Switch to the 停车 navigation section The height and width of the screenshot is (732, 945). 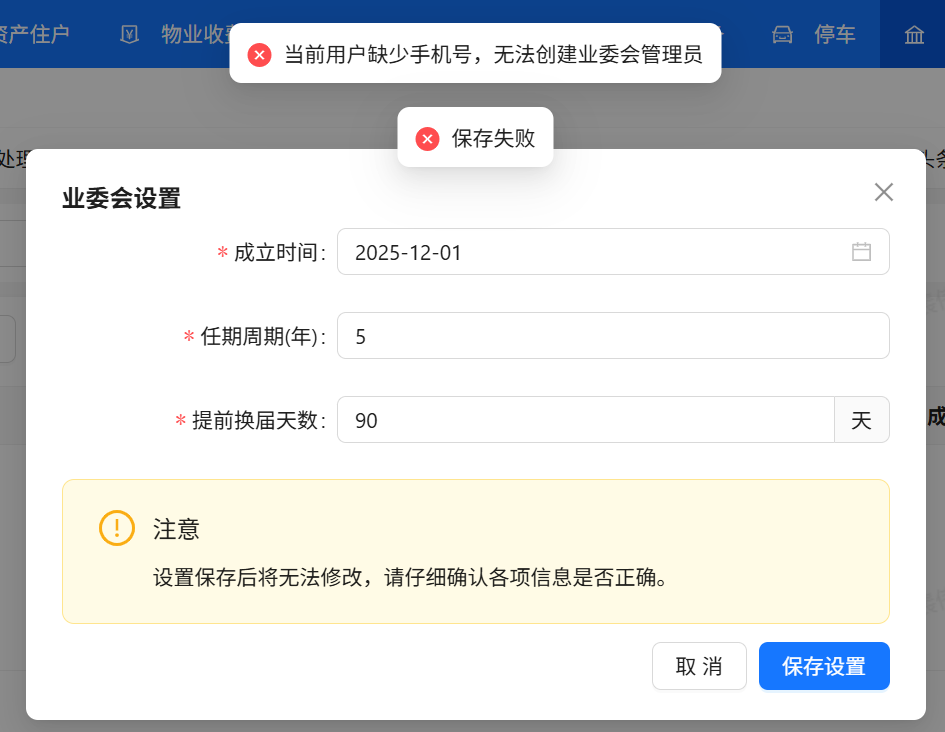coord(836,34)
